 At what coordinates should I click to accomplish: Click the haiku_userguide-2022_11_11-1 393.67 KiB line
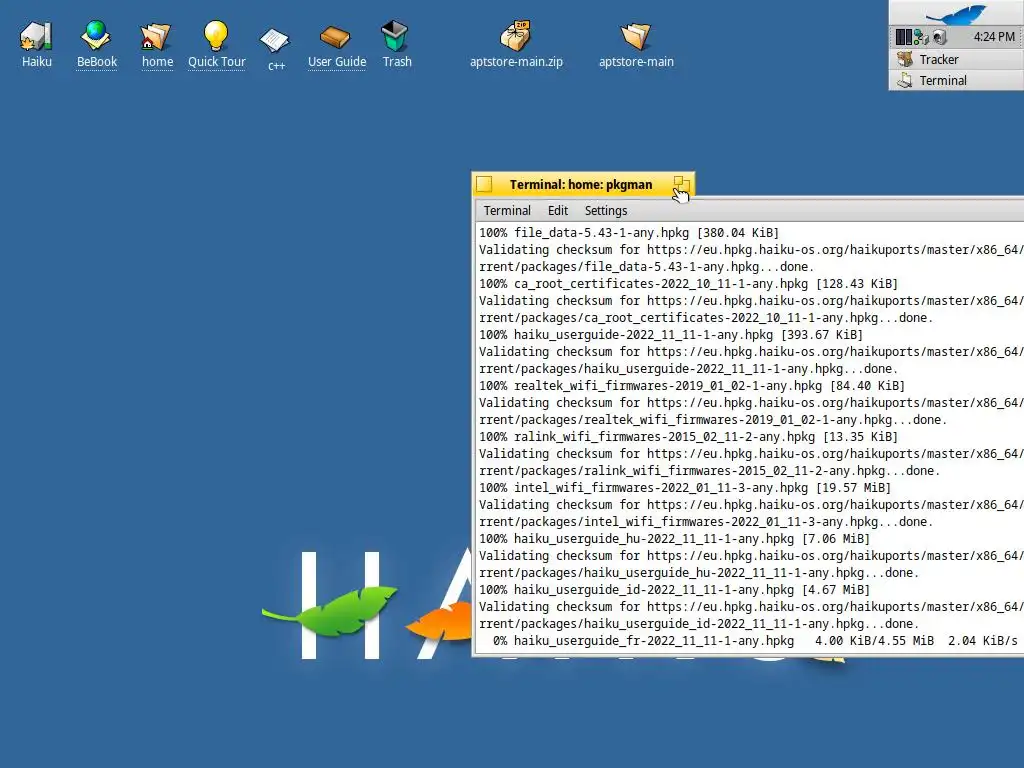pos(671,334)
